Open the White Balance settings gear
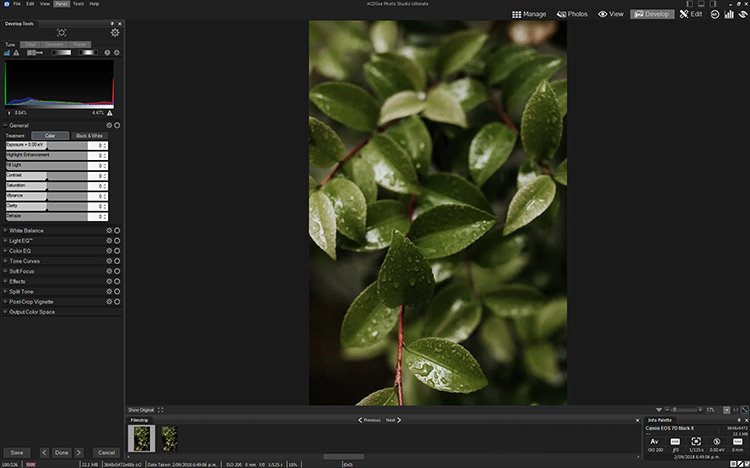The image size is (750, 468). pos(109,230)
